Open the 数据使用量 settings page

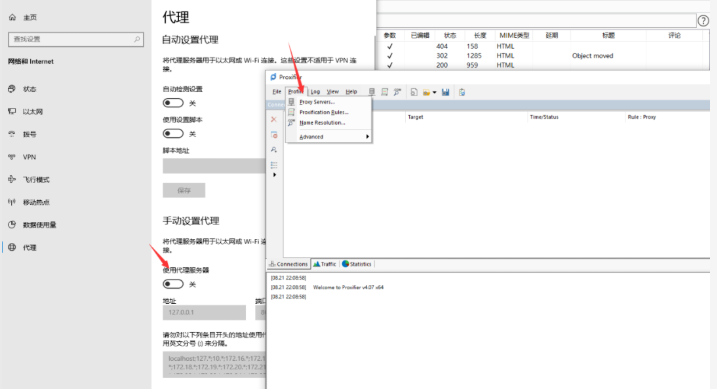click(x=39, y=225)
